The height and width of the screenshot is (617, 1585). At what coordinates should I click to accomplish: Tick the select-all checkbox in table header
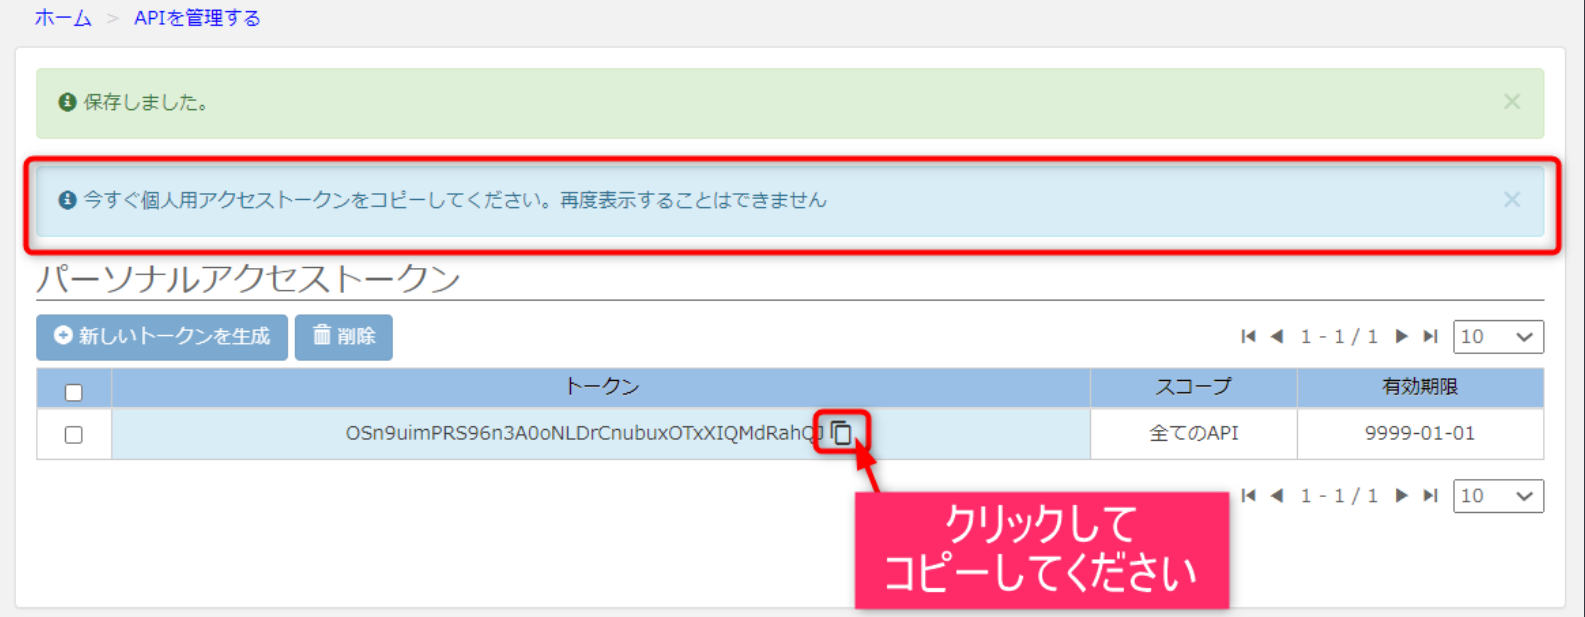[74, 392]
